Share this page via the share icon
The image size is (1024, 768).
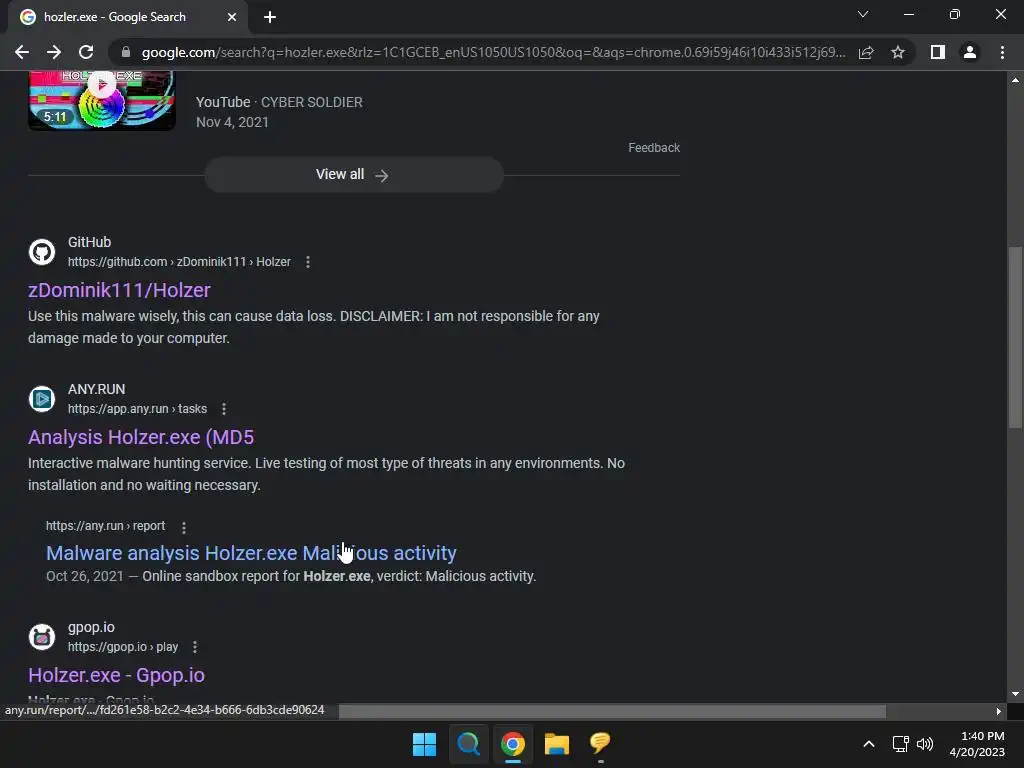click(866, 52)
